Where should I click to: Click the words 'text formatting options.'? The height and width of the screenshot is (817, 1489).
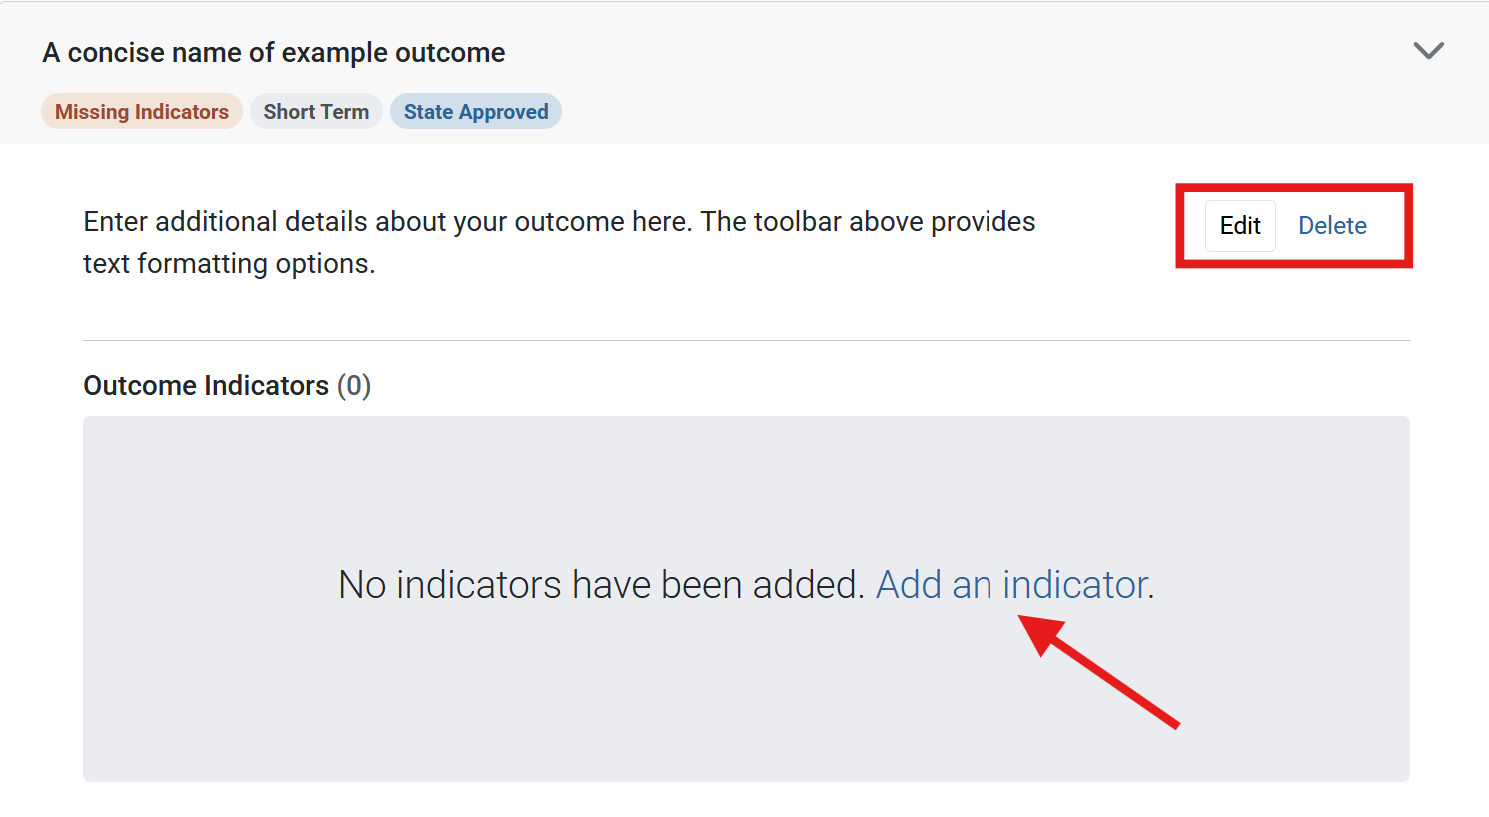pos(229,264)
